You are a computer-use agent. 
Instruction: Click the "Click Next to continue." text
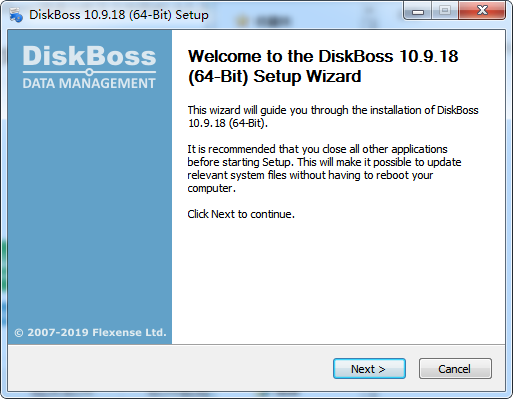pyautogui.click(x=241, y=214)
